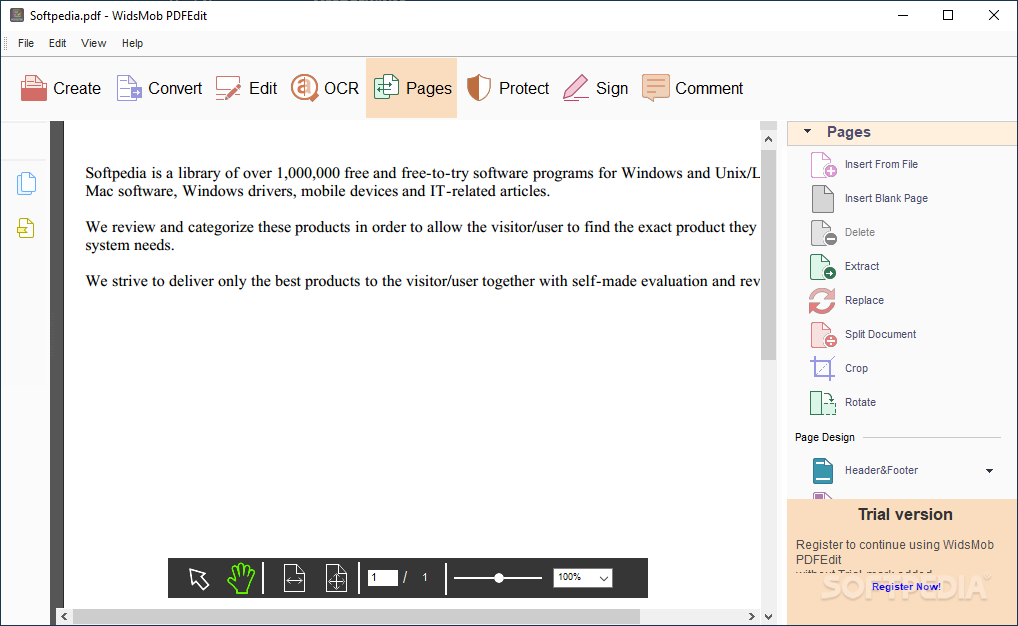The image size is (1018, 626).
Task: Click the Register Now! link
Action: [906, 586]
